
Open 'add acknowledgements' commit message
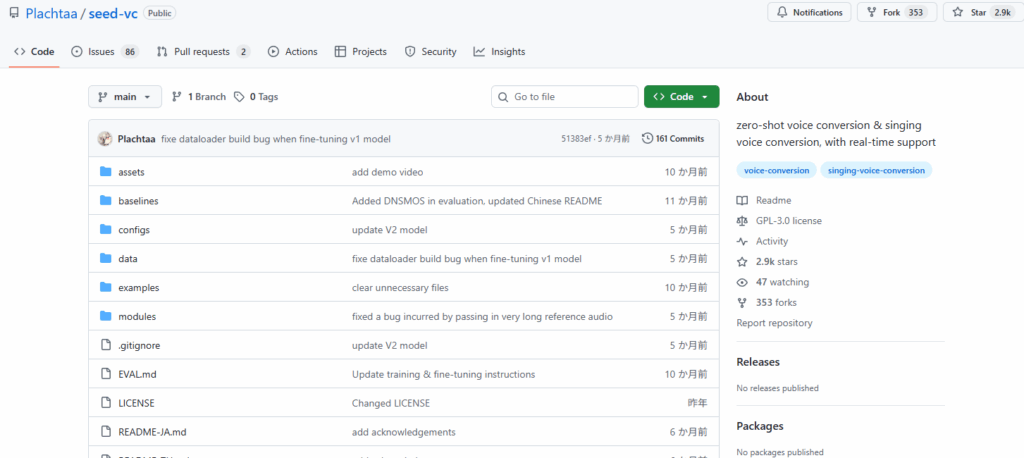tap(404, 432)
